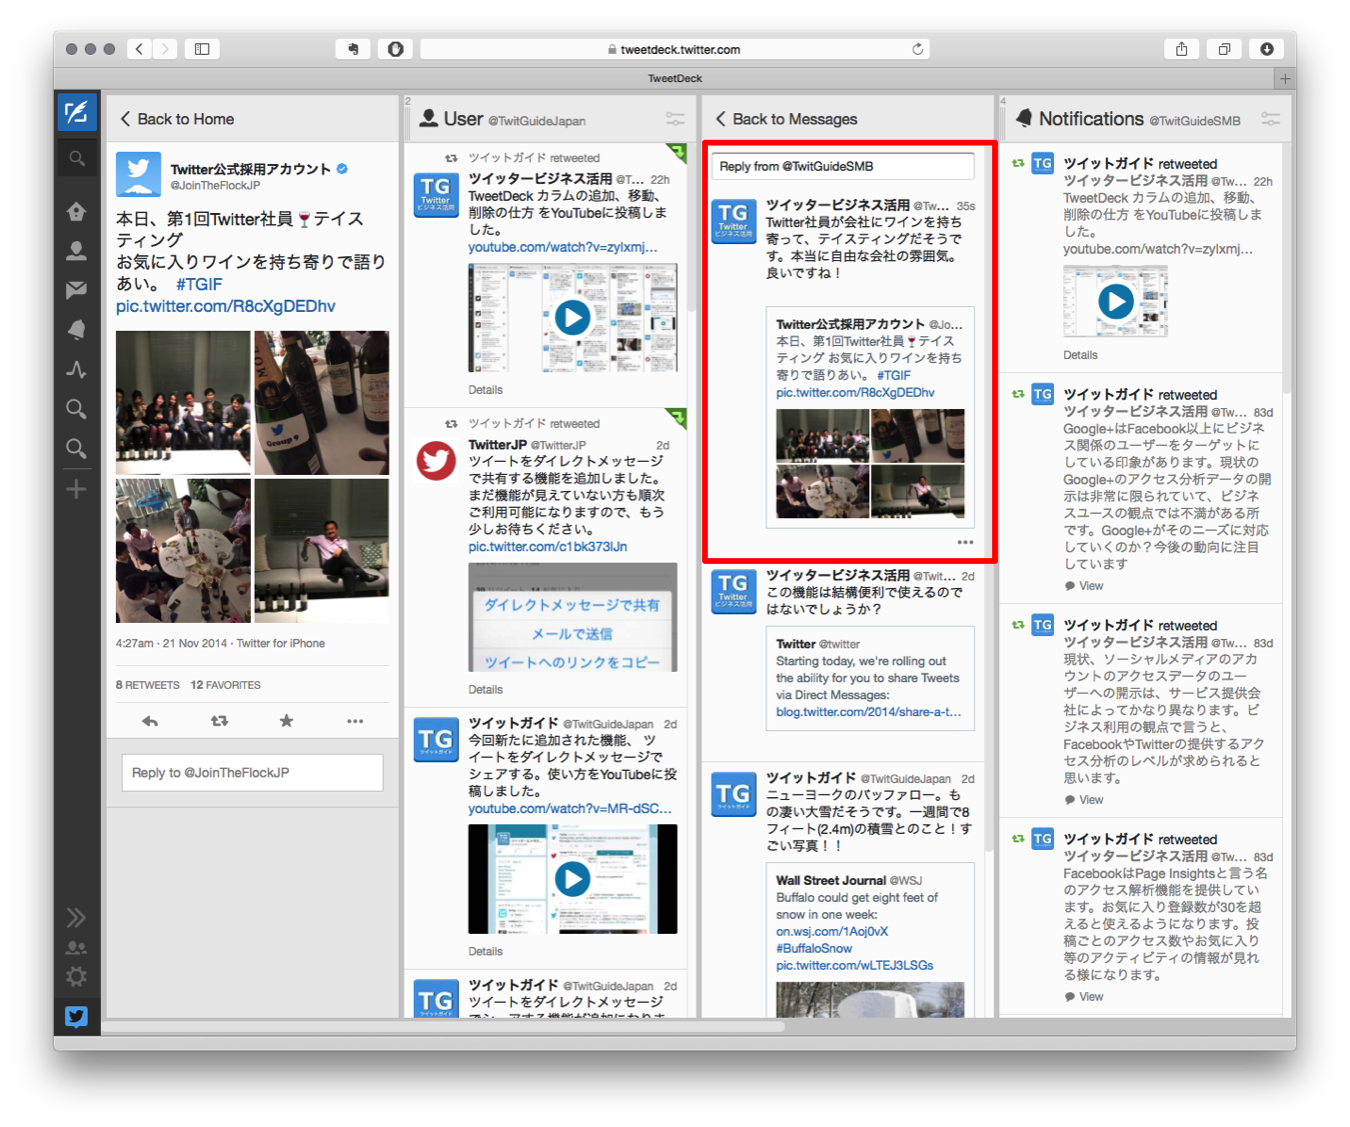Reply to the JoinTheFlockJP tweet via arrow icon
1350x1127 pixels.
[150, 721]
